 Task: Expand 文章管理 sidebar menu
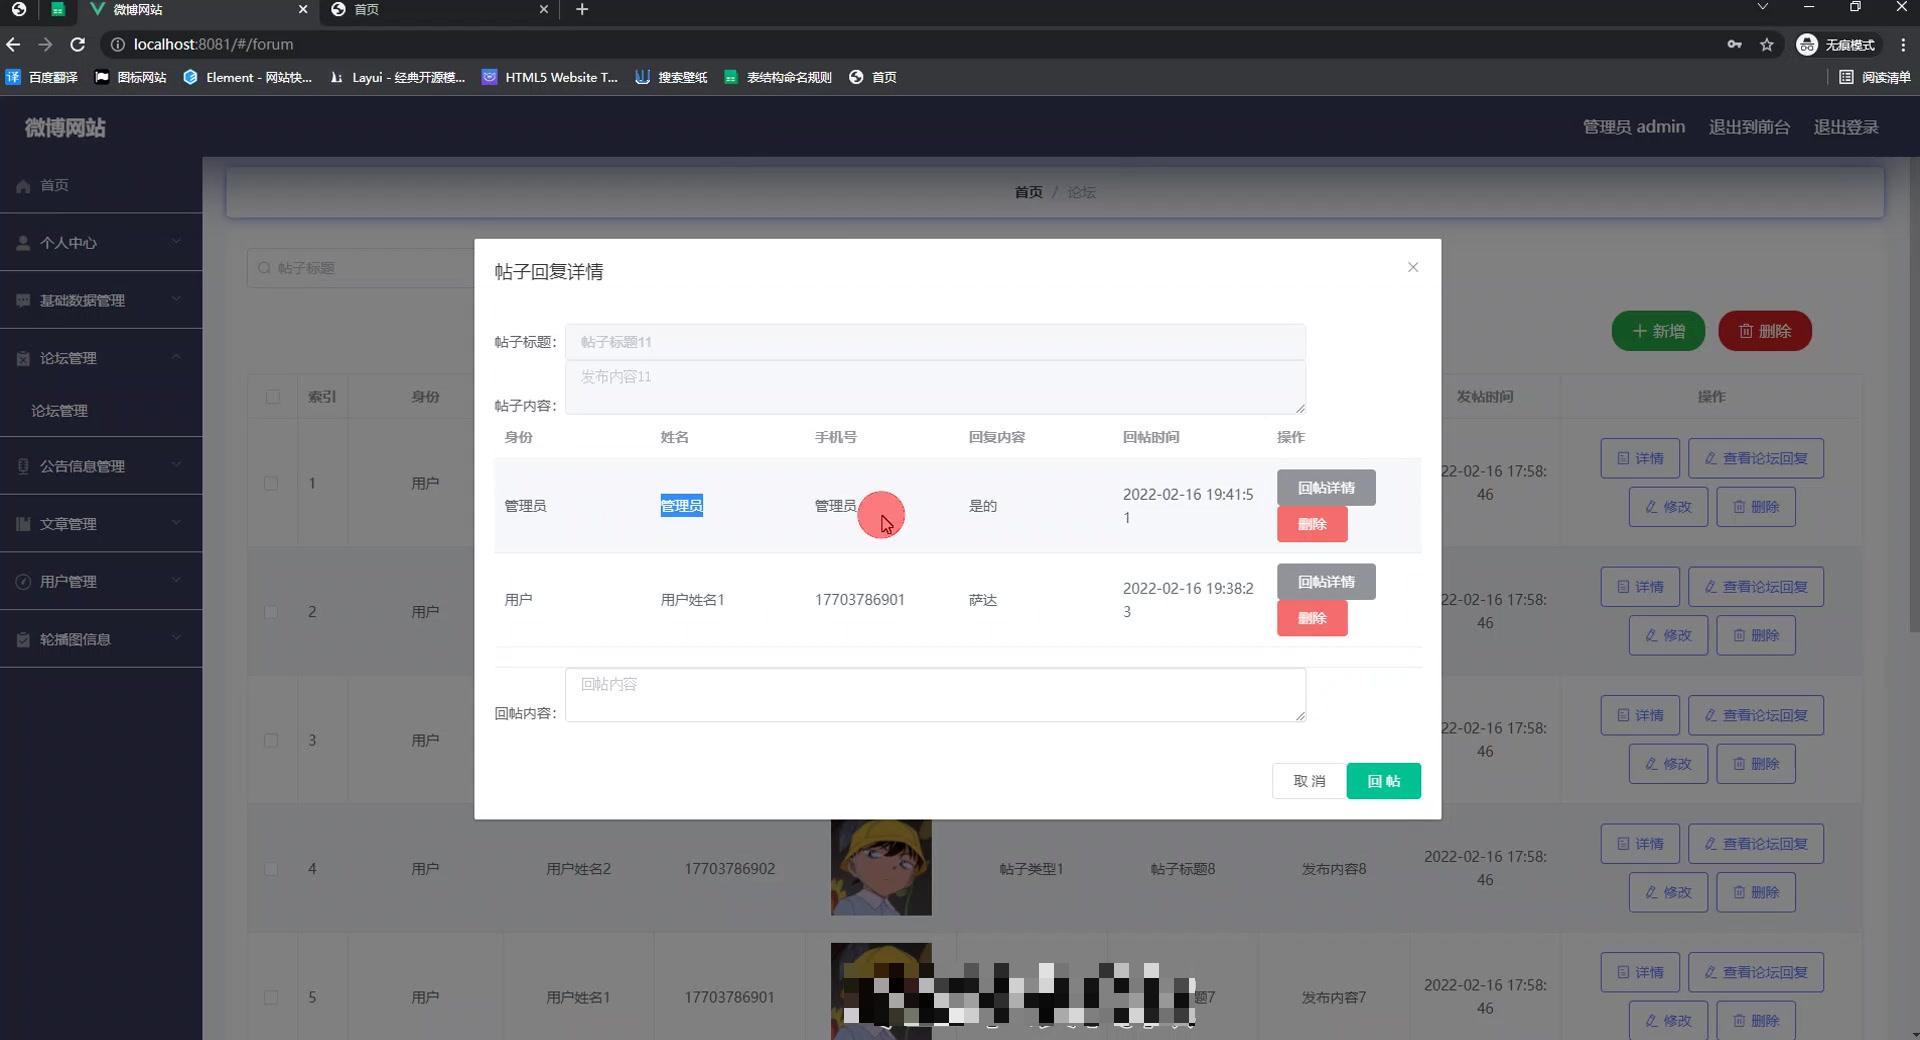tap(101, 524)
